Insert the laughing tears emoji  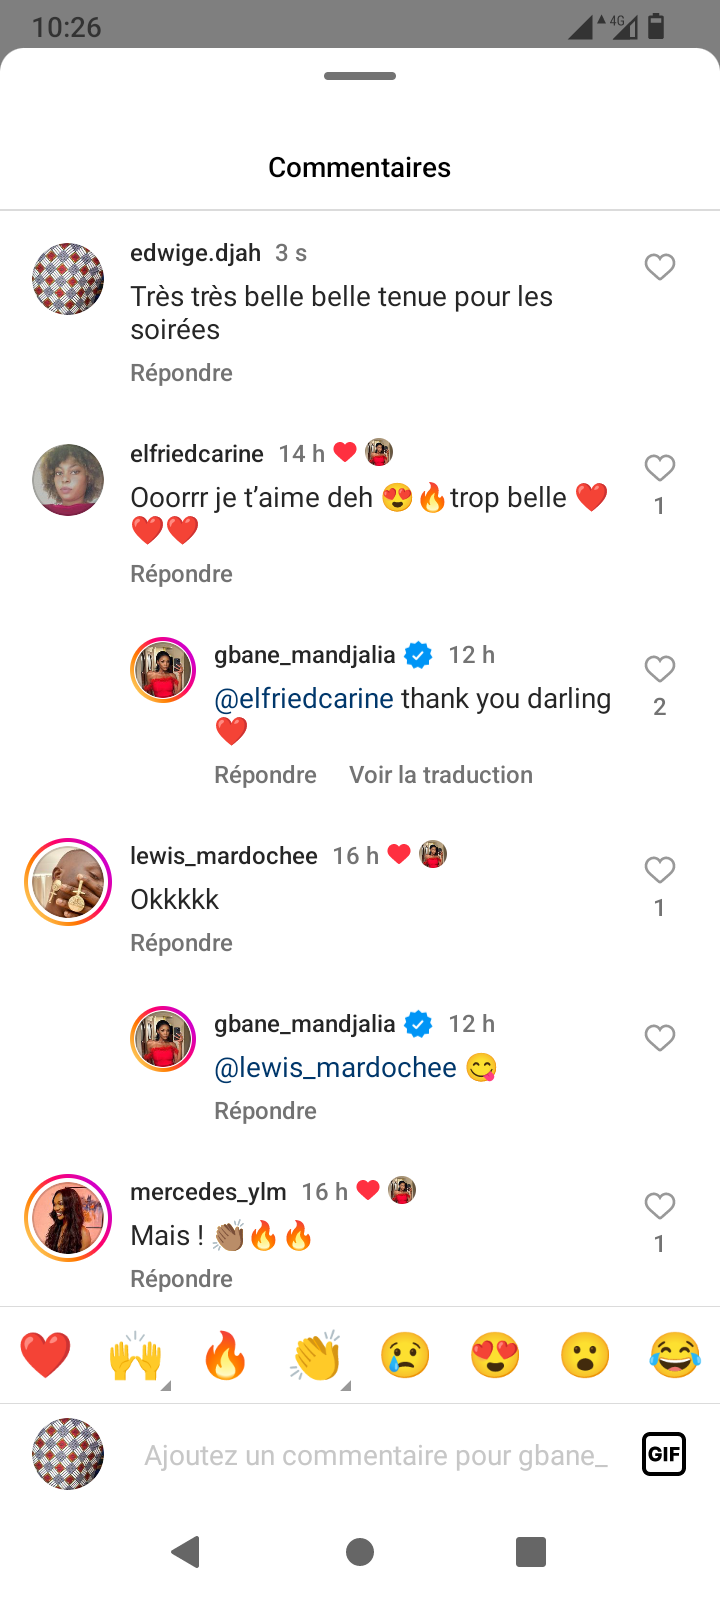[x=675, y=1356]
